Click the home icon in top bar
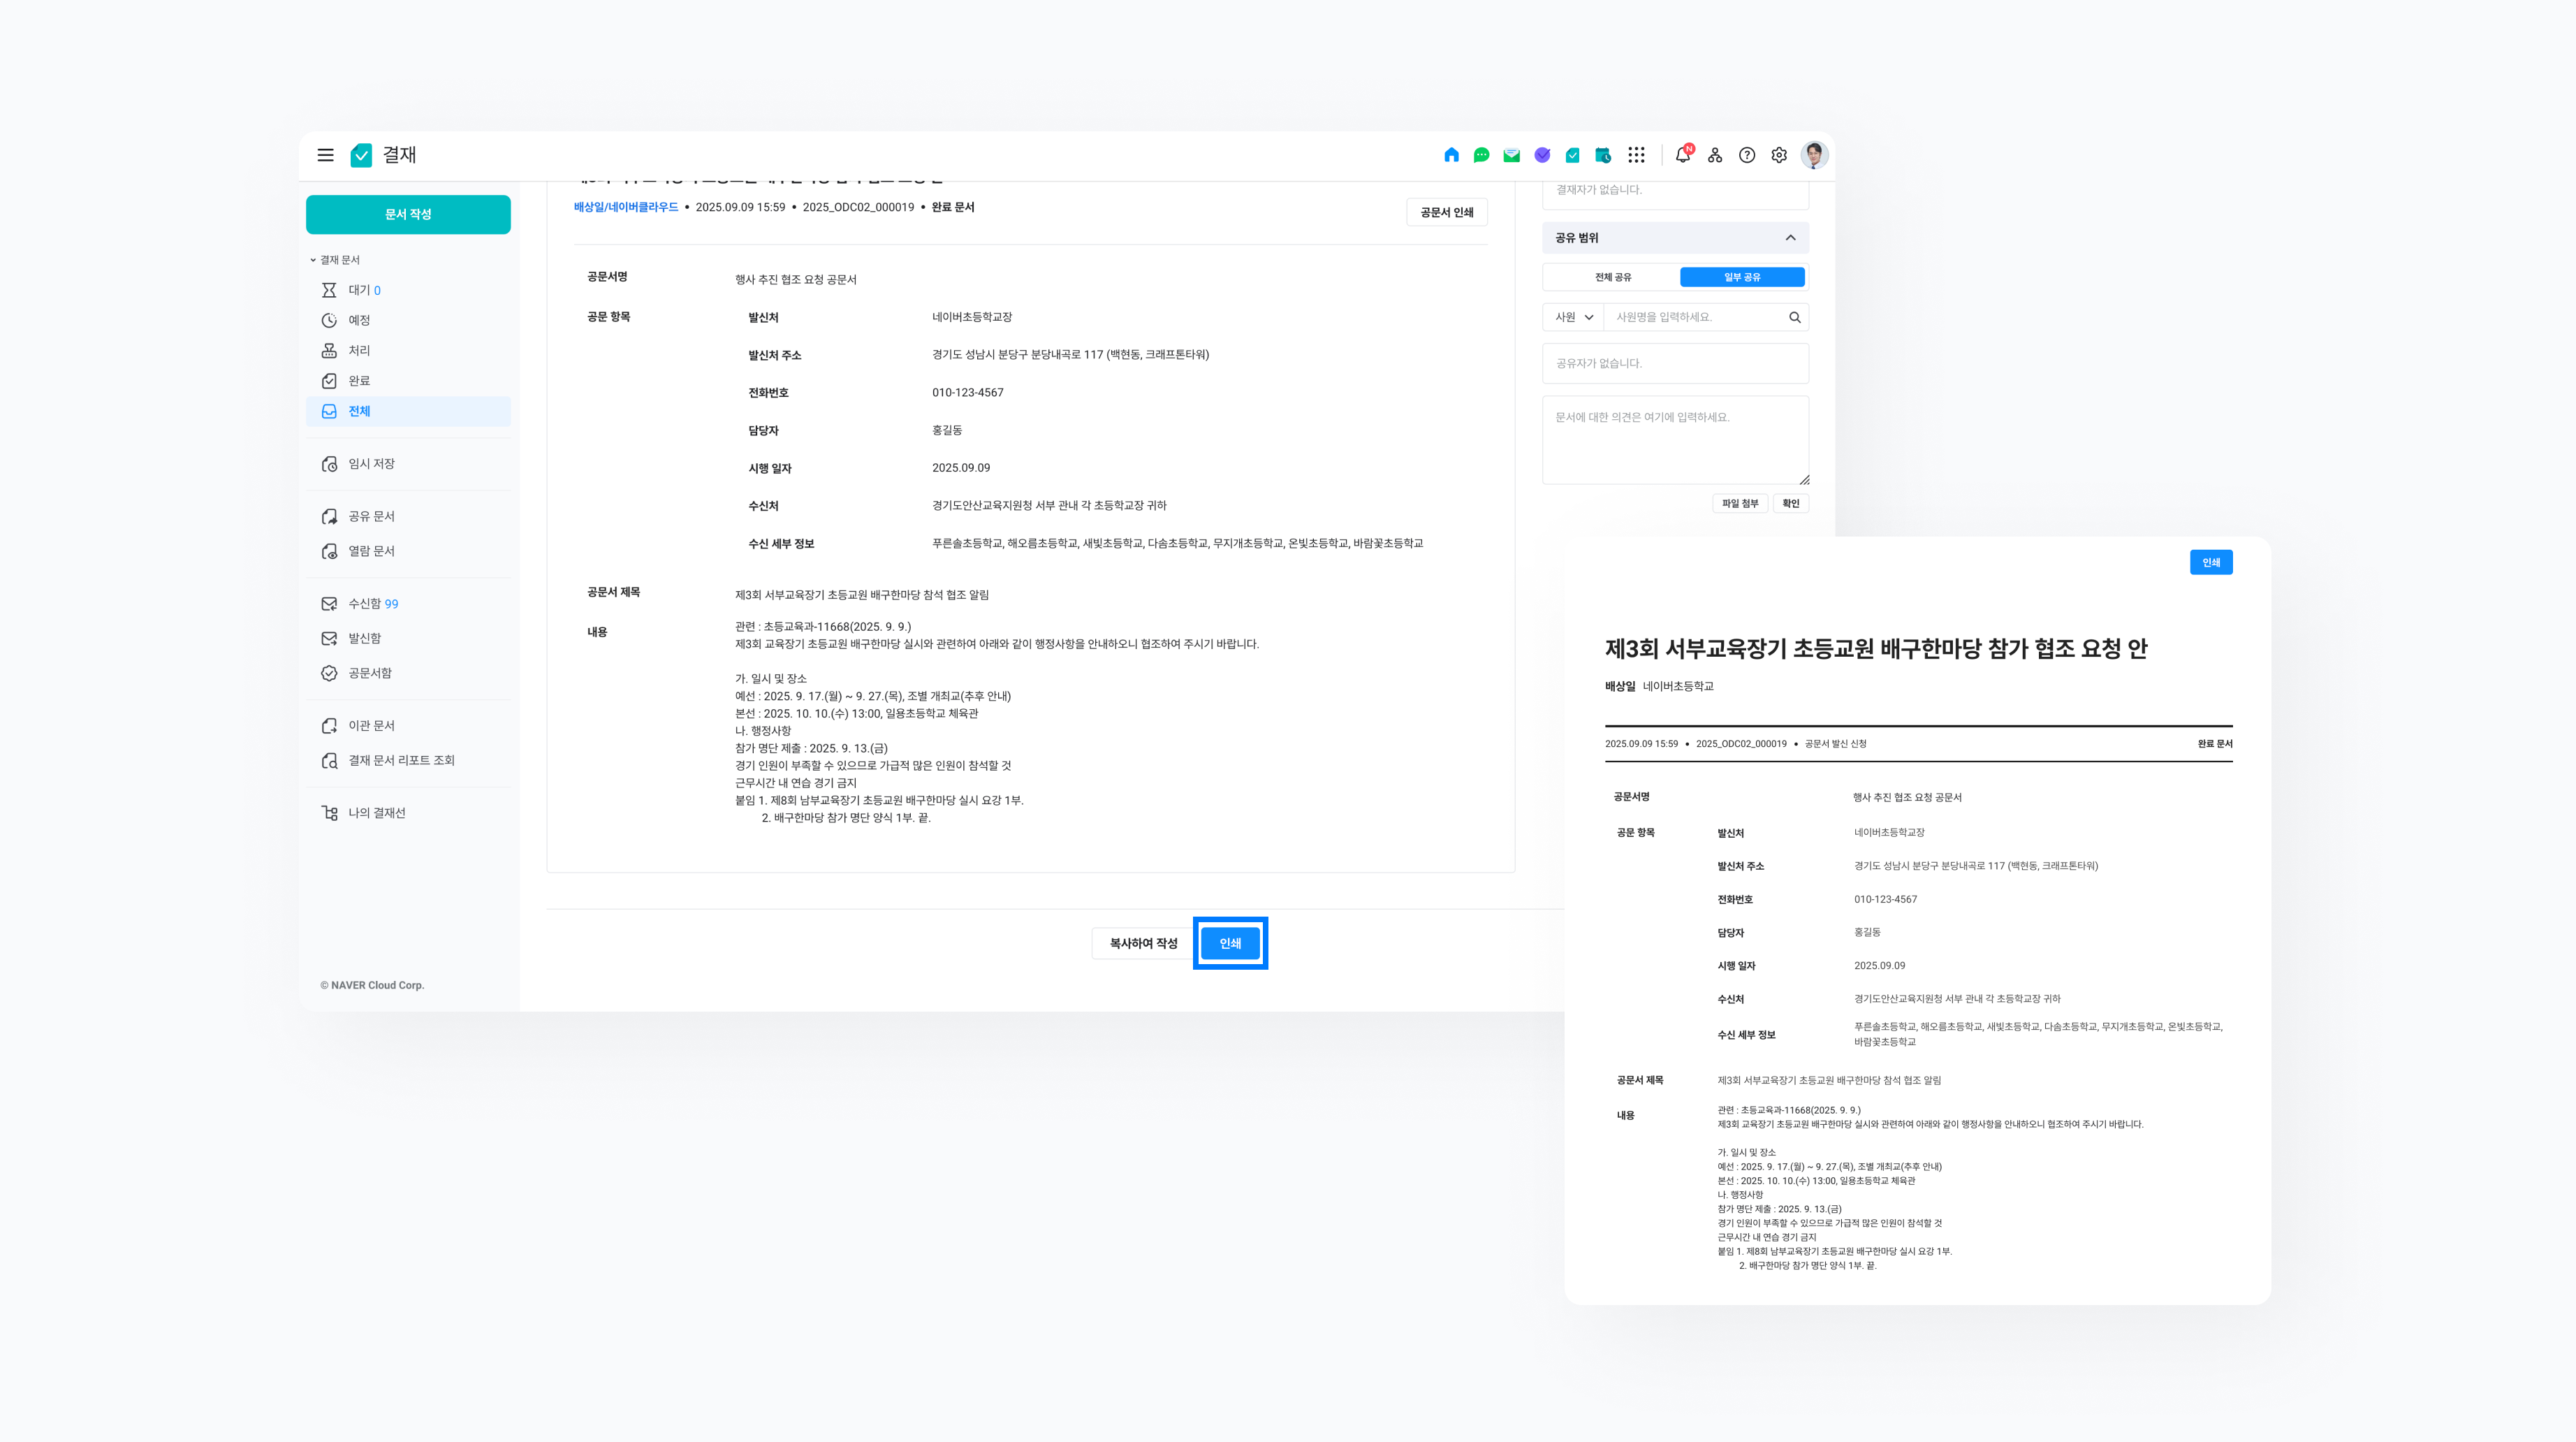This screenshot has width=2576, height=1442. tap(1451, 155)
